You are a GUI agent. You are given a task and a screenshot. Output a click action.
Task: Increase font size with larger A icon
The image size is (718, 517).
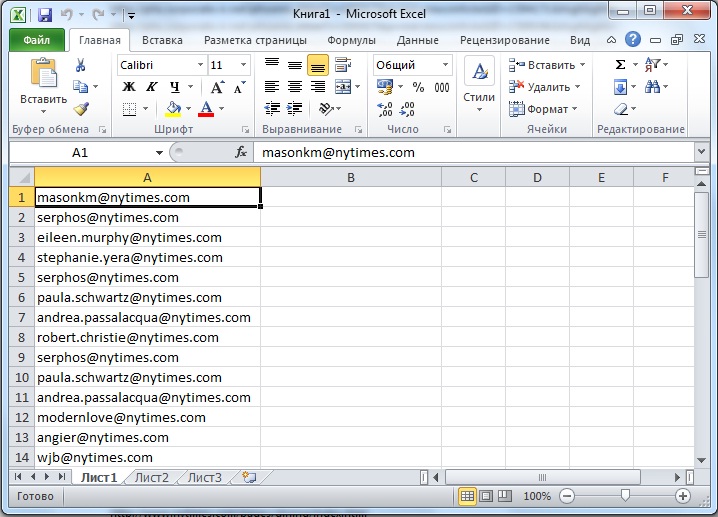coord(217,87)
